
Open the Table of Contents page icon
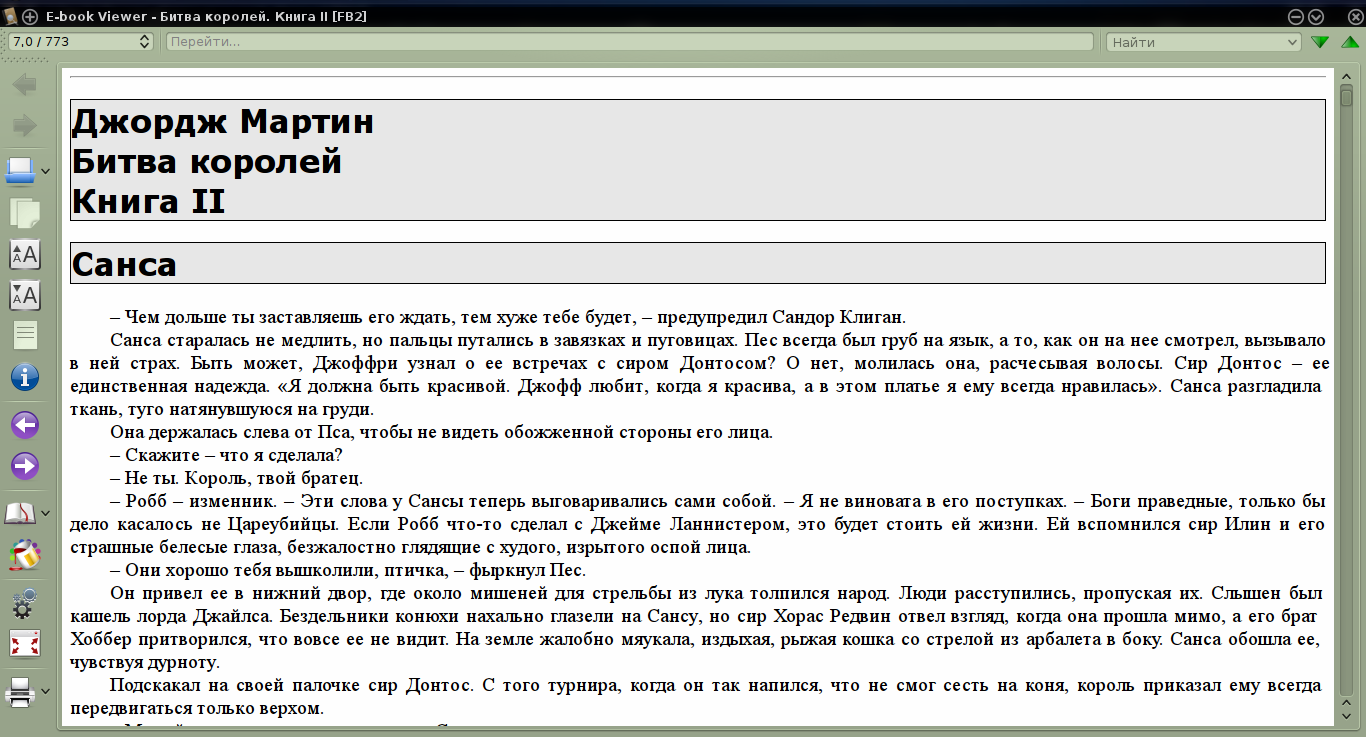24,336
